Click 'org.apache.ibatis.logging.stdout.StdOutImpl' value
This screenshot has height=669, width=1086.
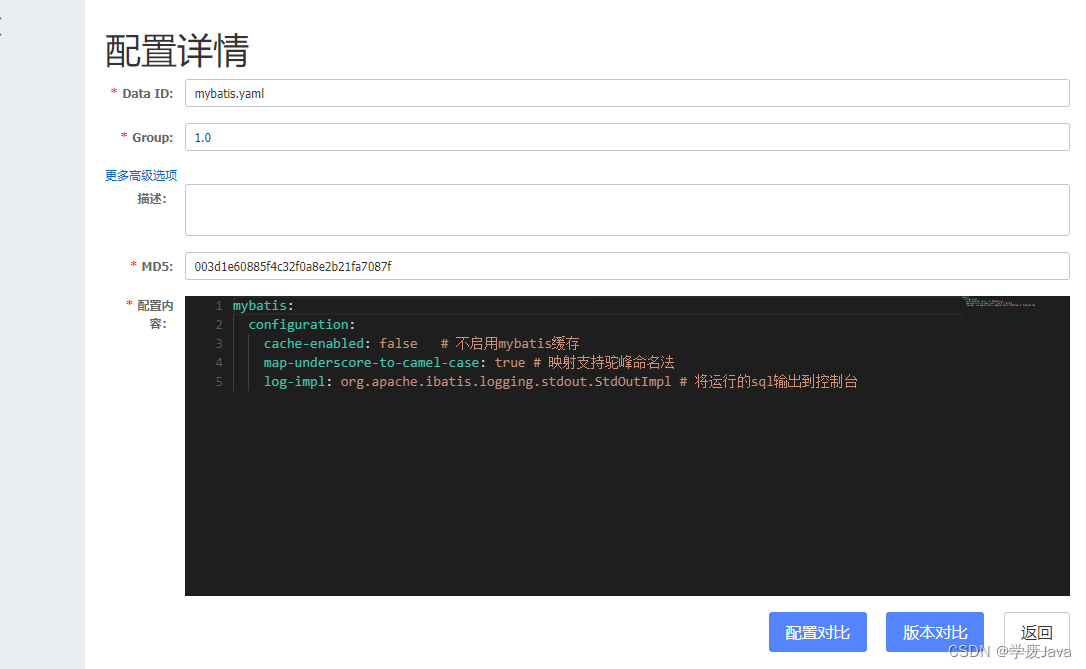[x=506, y=382]
